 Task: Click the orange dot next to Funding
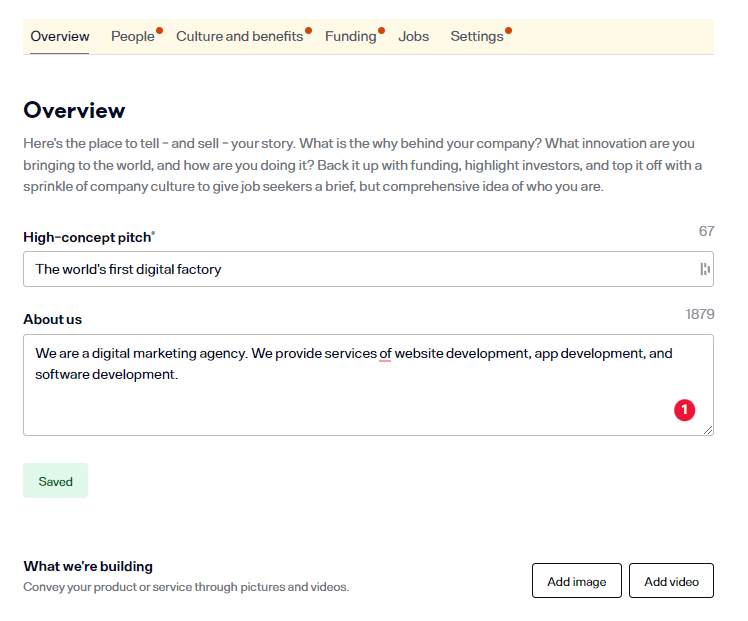point(381,31)
